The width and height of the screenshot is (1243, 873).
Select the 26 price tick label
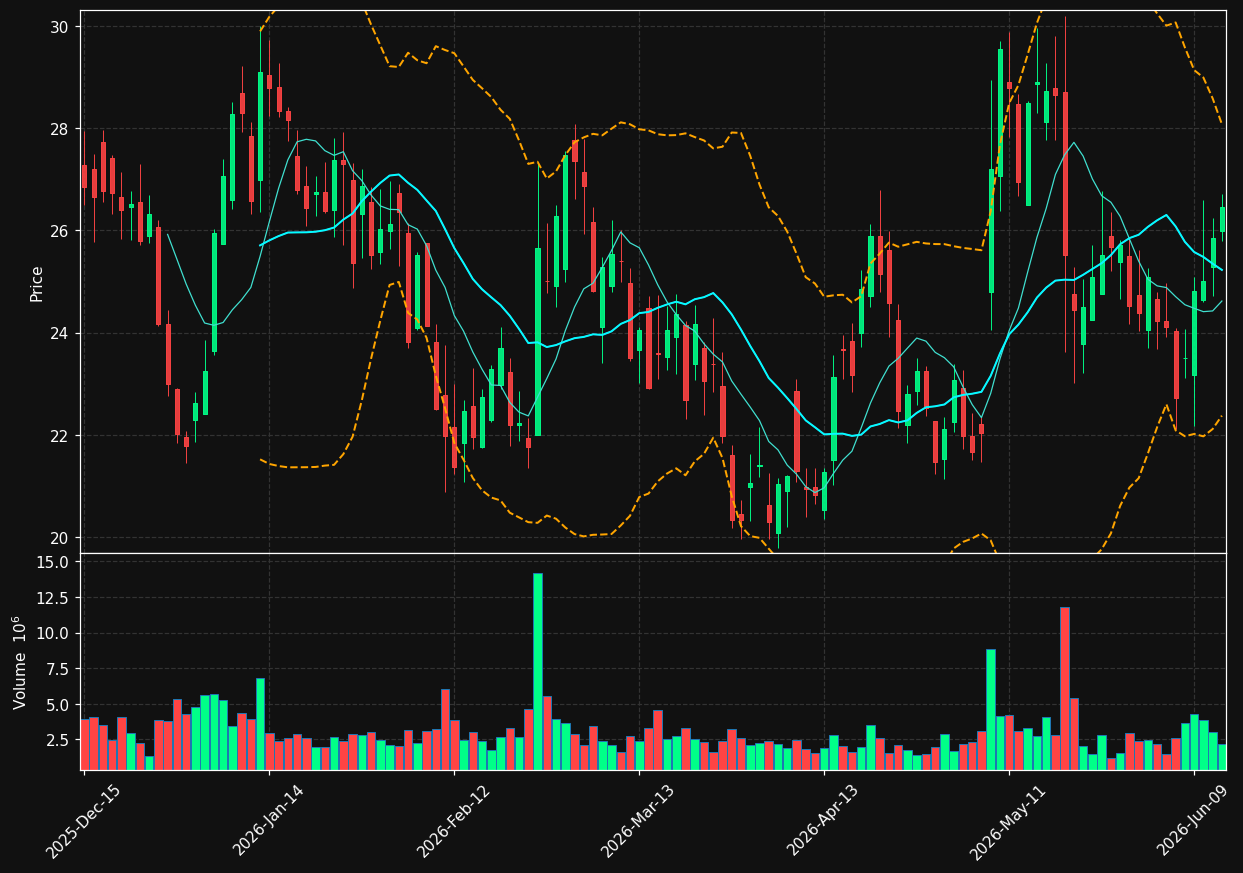point(58,231)
